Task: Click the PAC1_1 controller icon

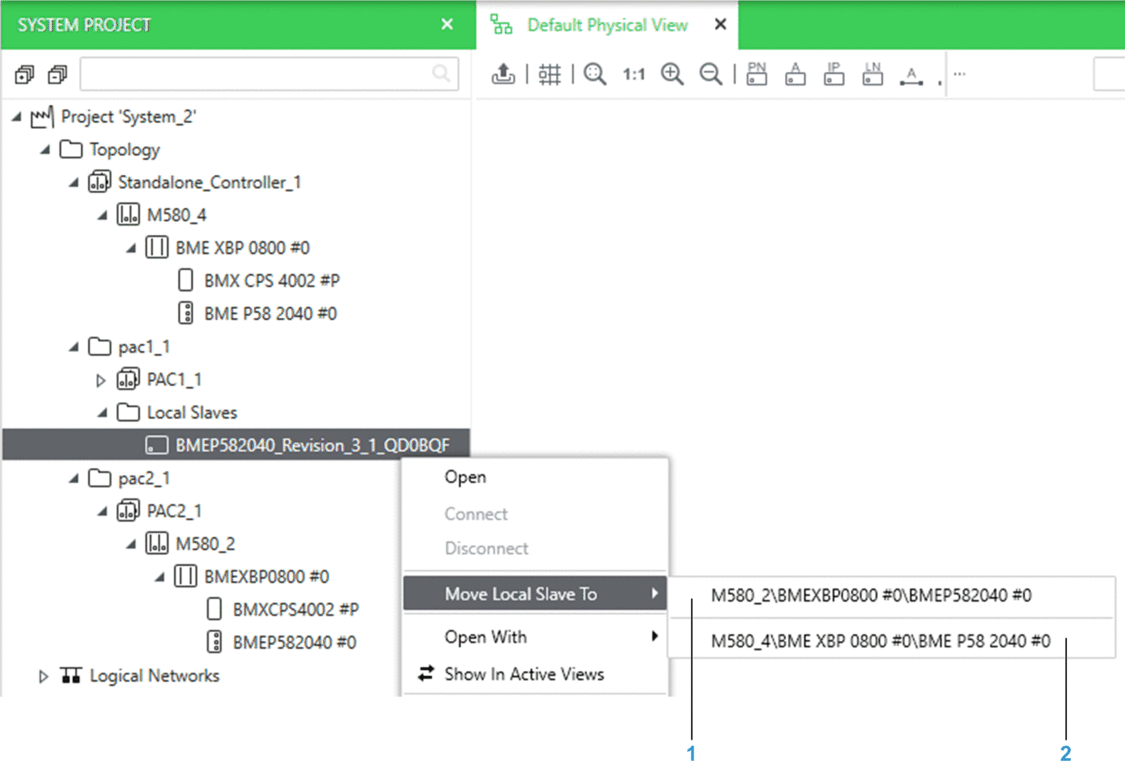Action: point(128,379)
